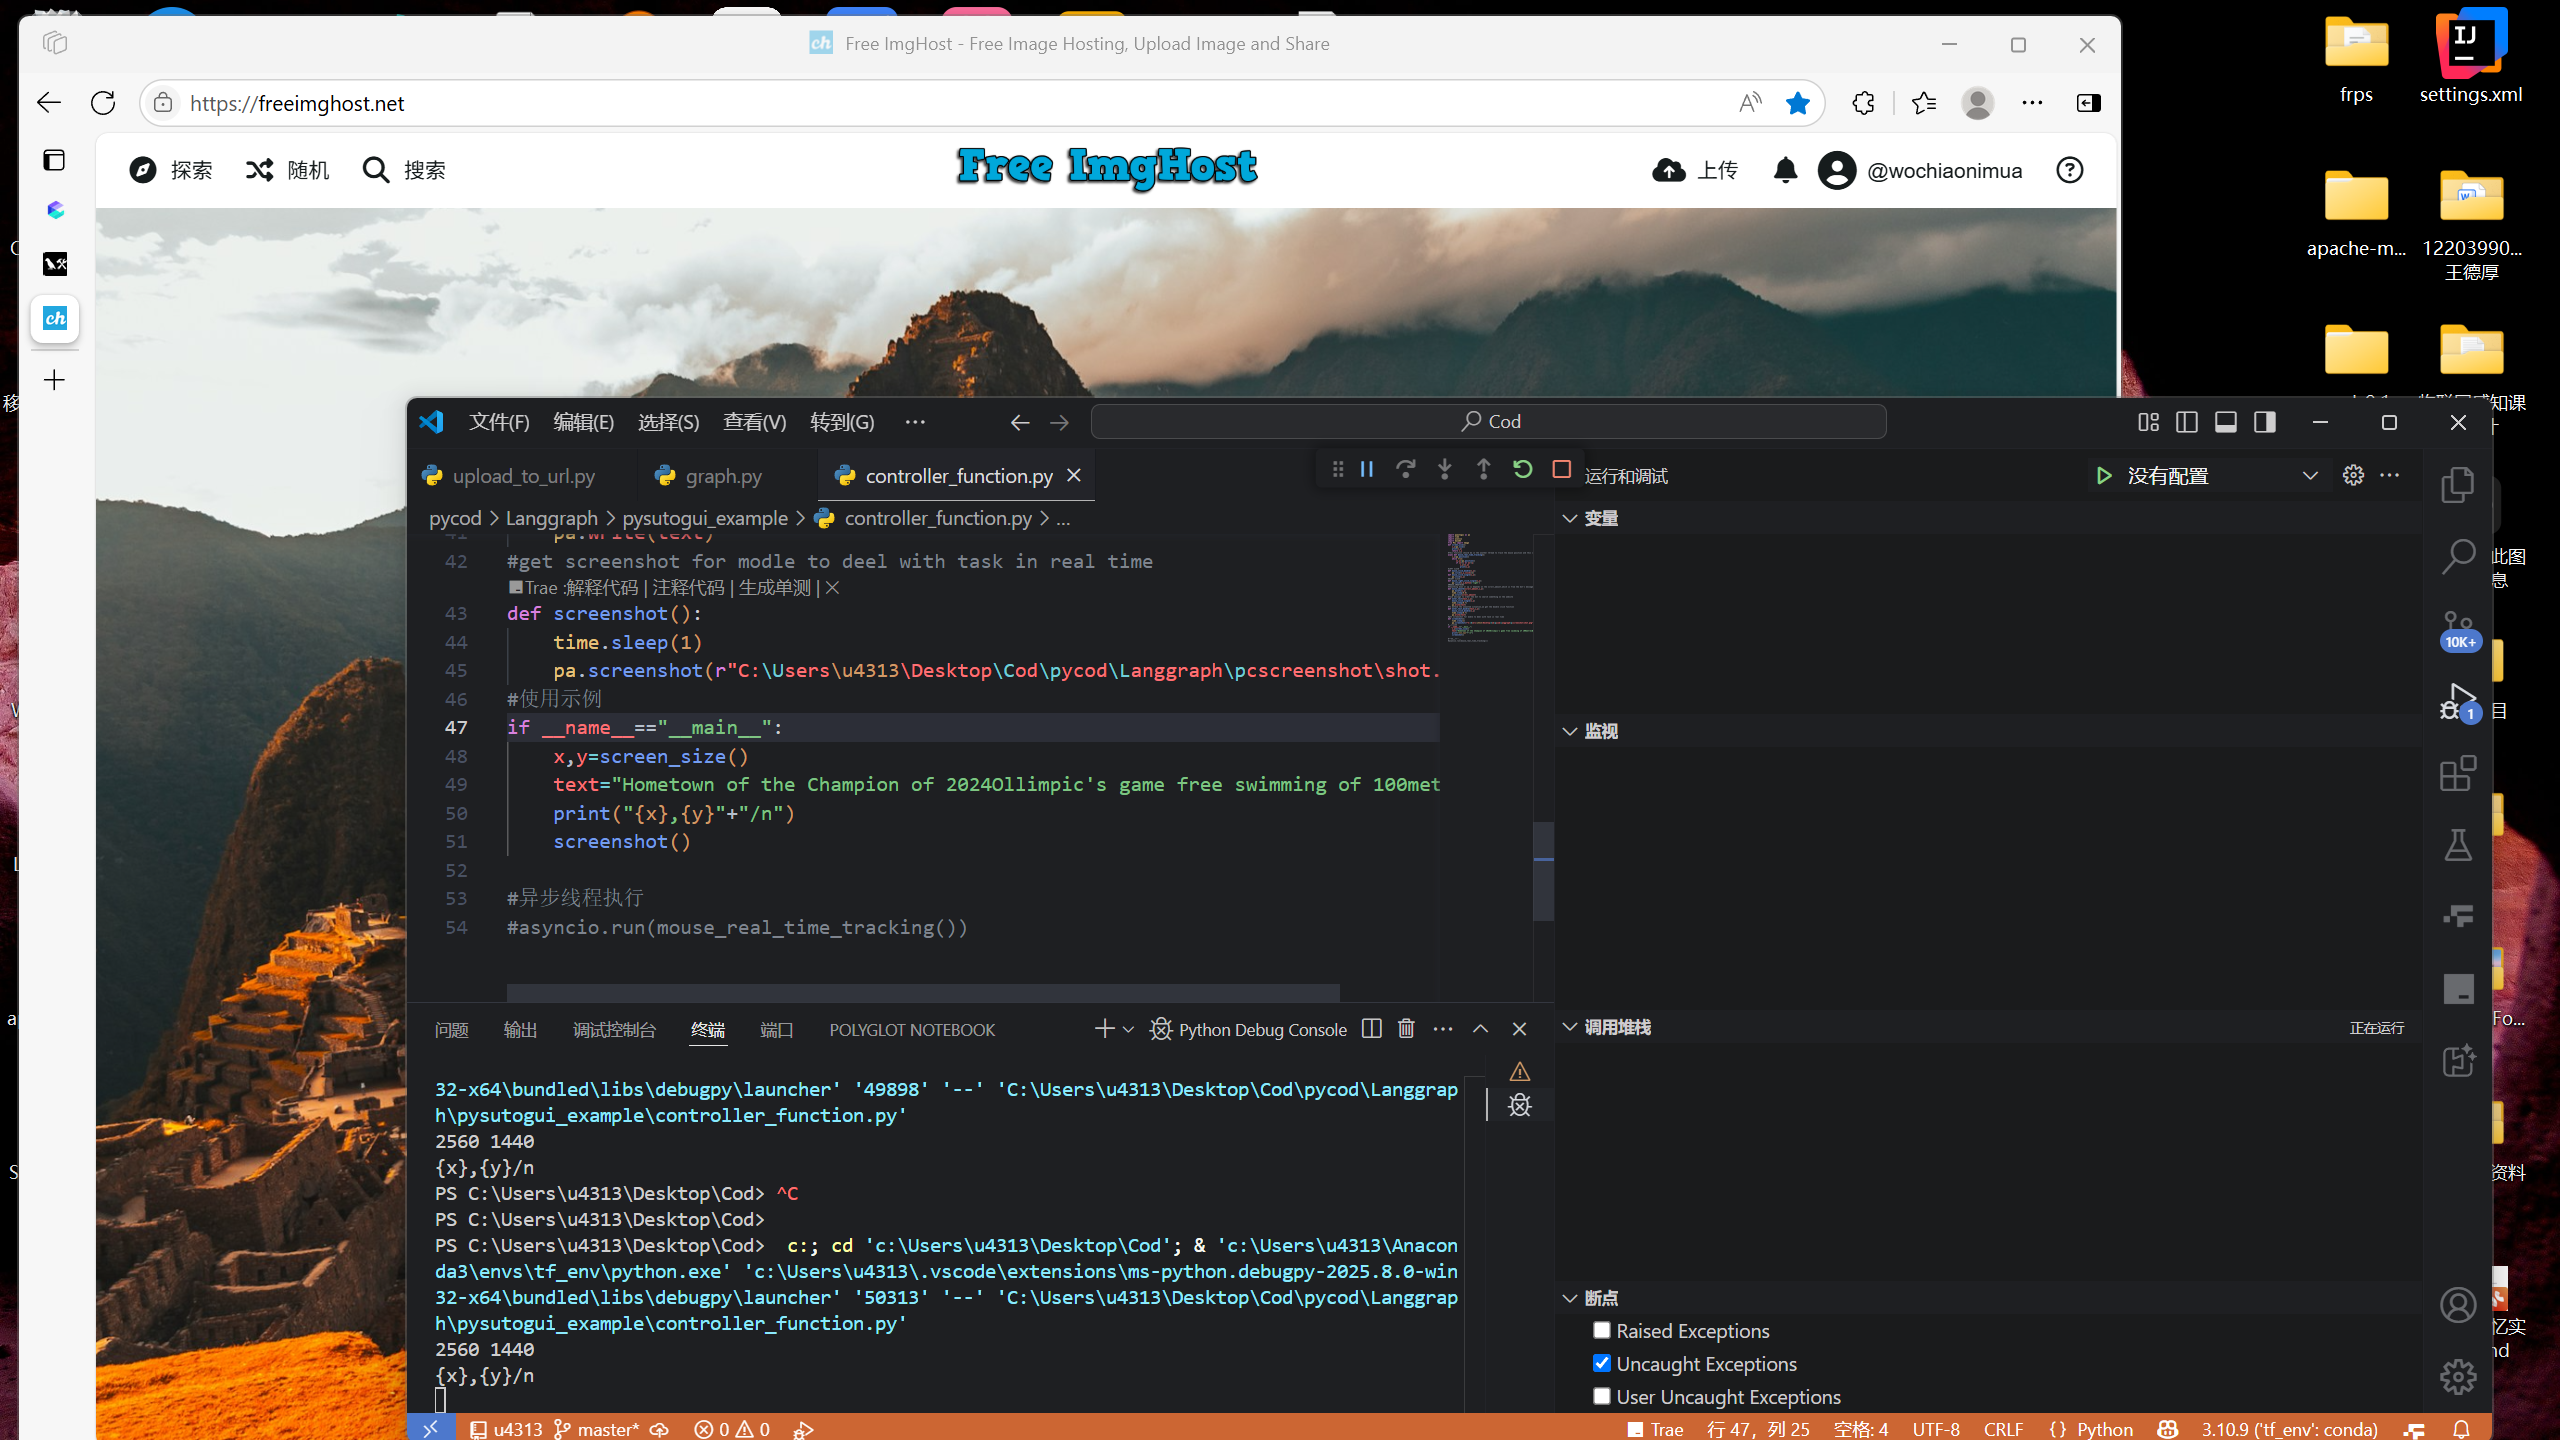This screenshot has height=1440, width=2560.
Task: Open VS Code Manage gear icon
Action: [x=2457, y=1377]
